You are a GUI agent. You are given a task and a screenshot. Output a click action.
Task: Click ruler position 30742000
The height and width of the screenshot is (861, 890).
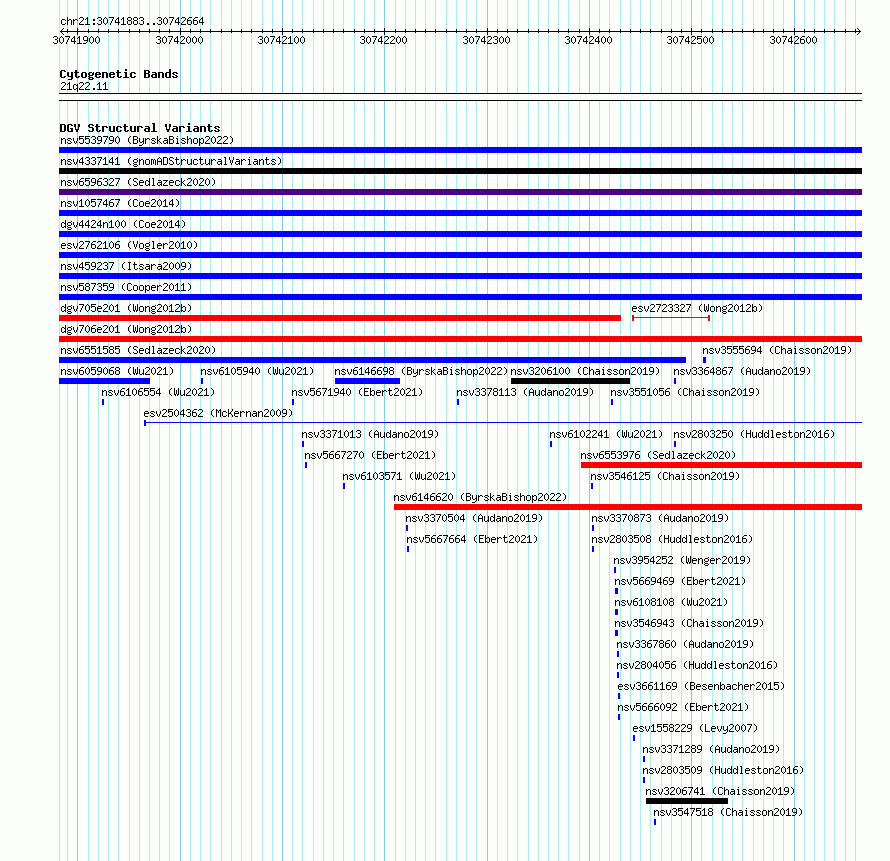179,40
